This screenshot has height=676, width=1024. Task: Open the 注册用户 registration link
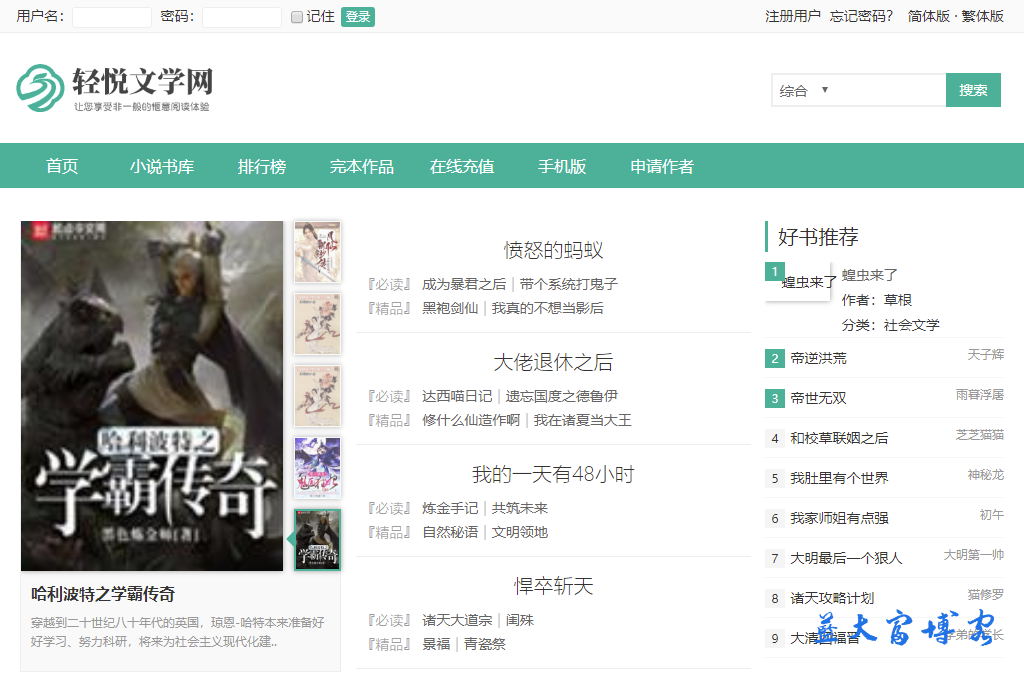coord(793,16)
